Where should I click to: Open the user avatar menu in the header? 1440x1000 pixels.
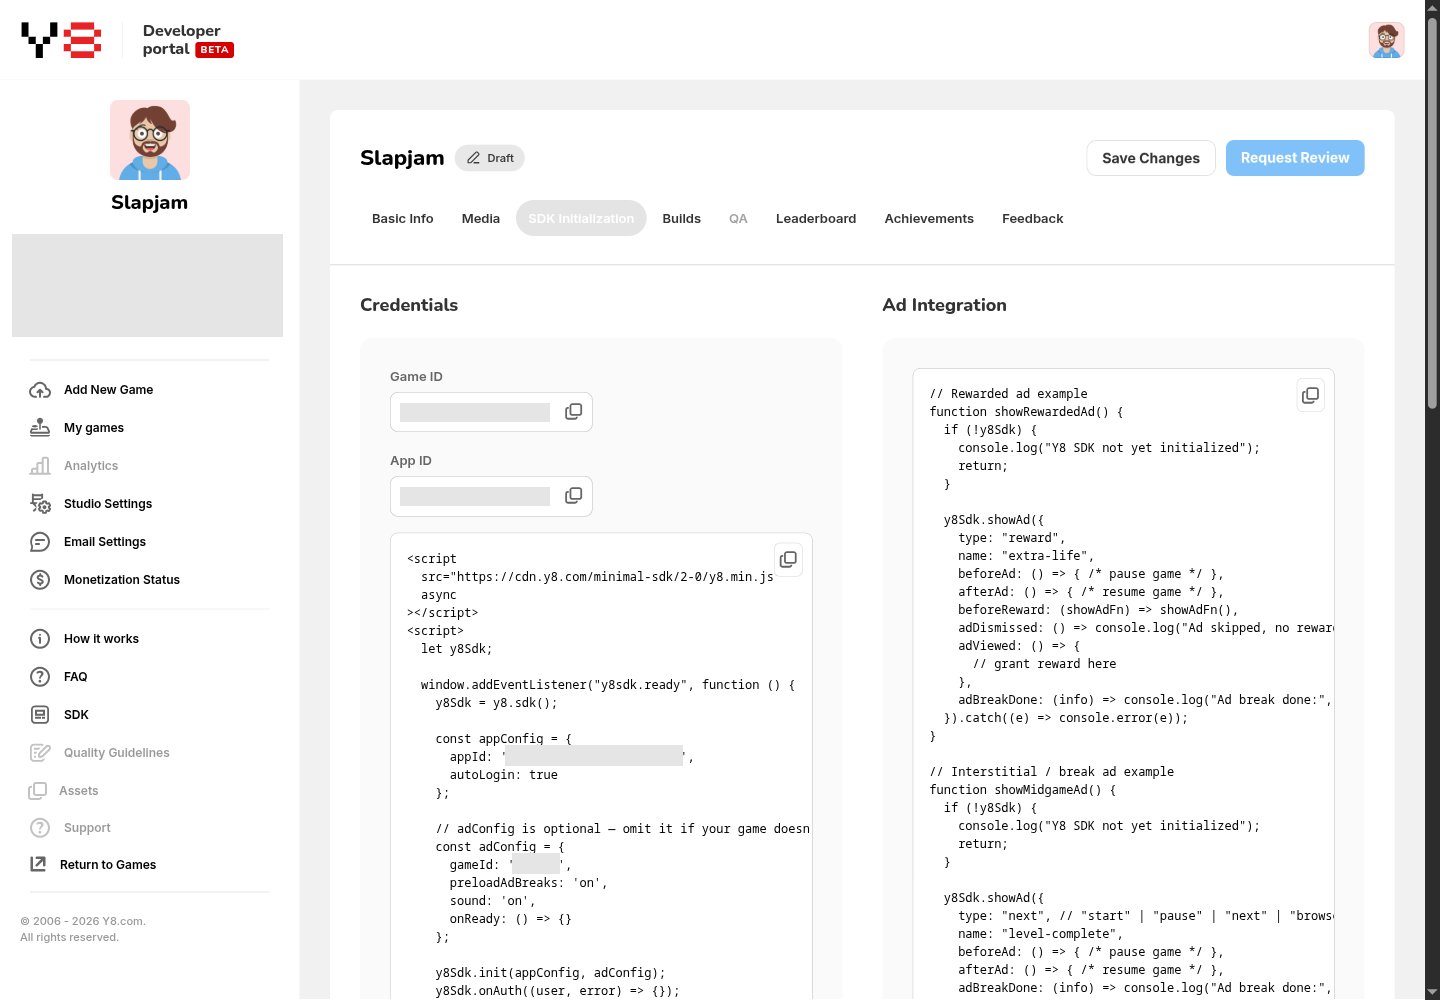coord(1386,40)
